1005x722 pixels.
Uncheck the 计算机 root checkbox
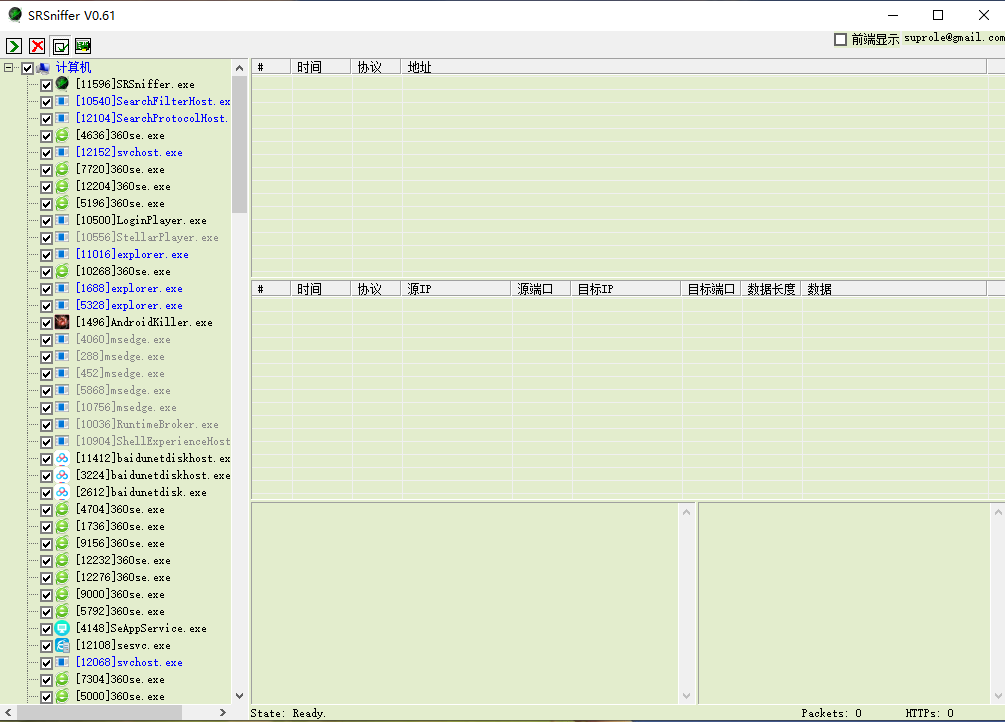[x=28, y=68]
